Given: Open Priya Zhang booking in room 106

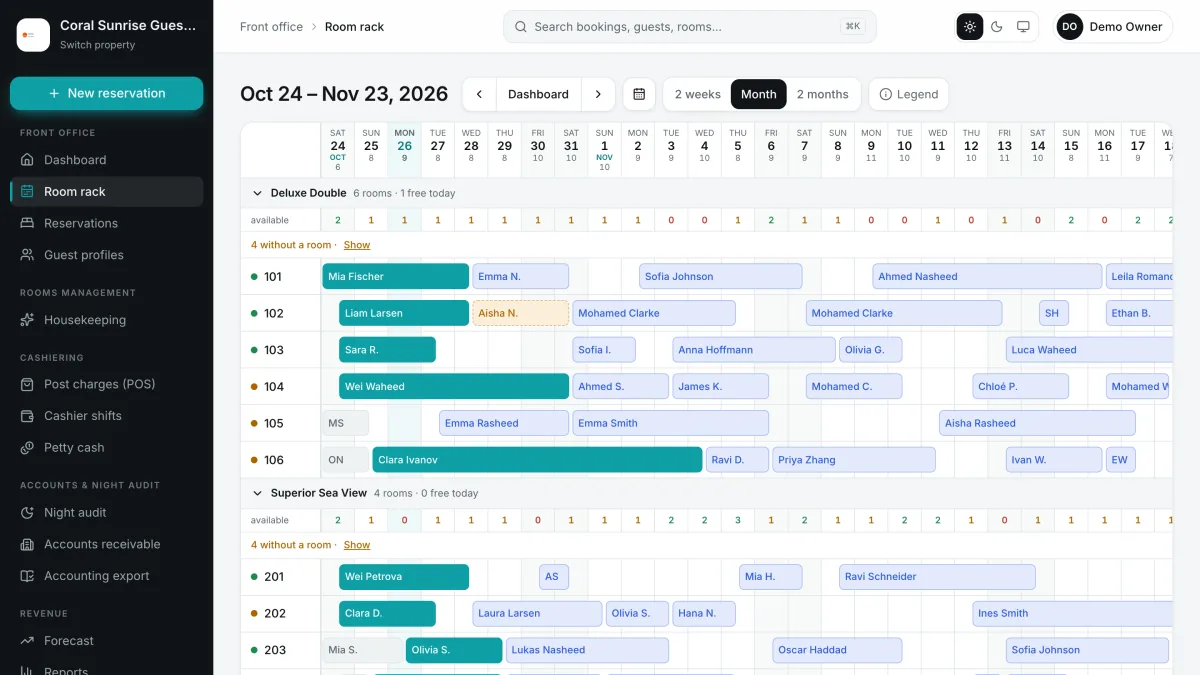Looking at the screenshot, I should [854, 460].
